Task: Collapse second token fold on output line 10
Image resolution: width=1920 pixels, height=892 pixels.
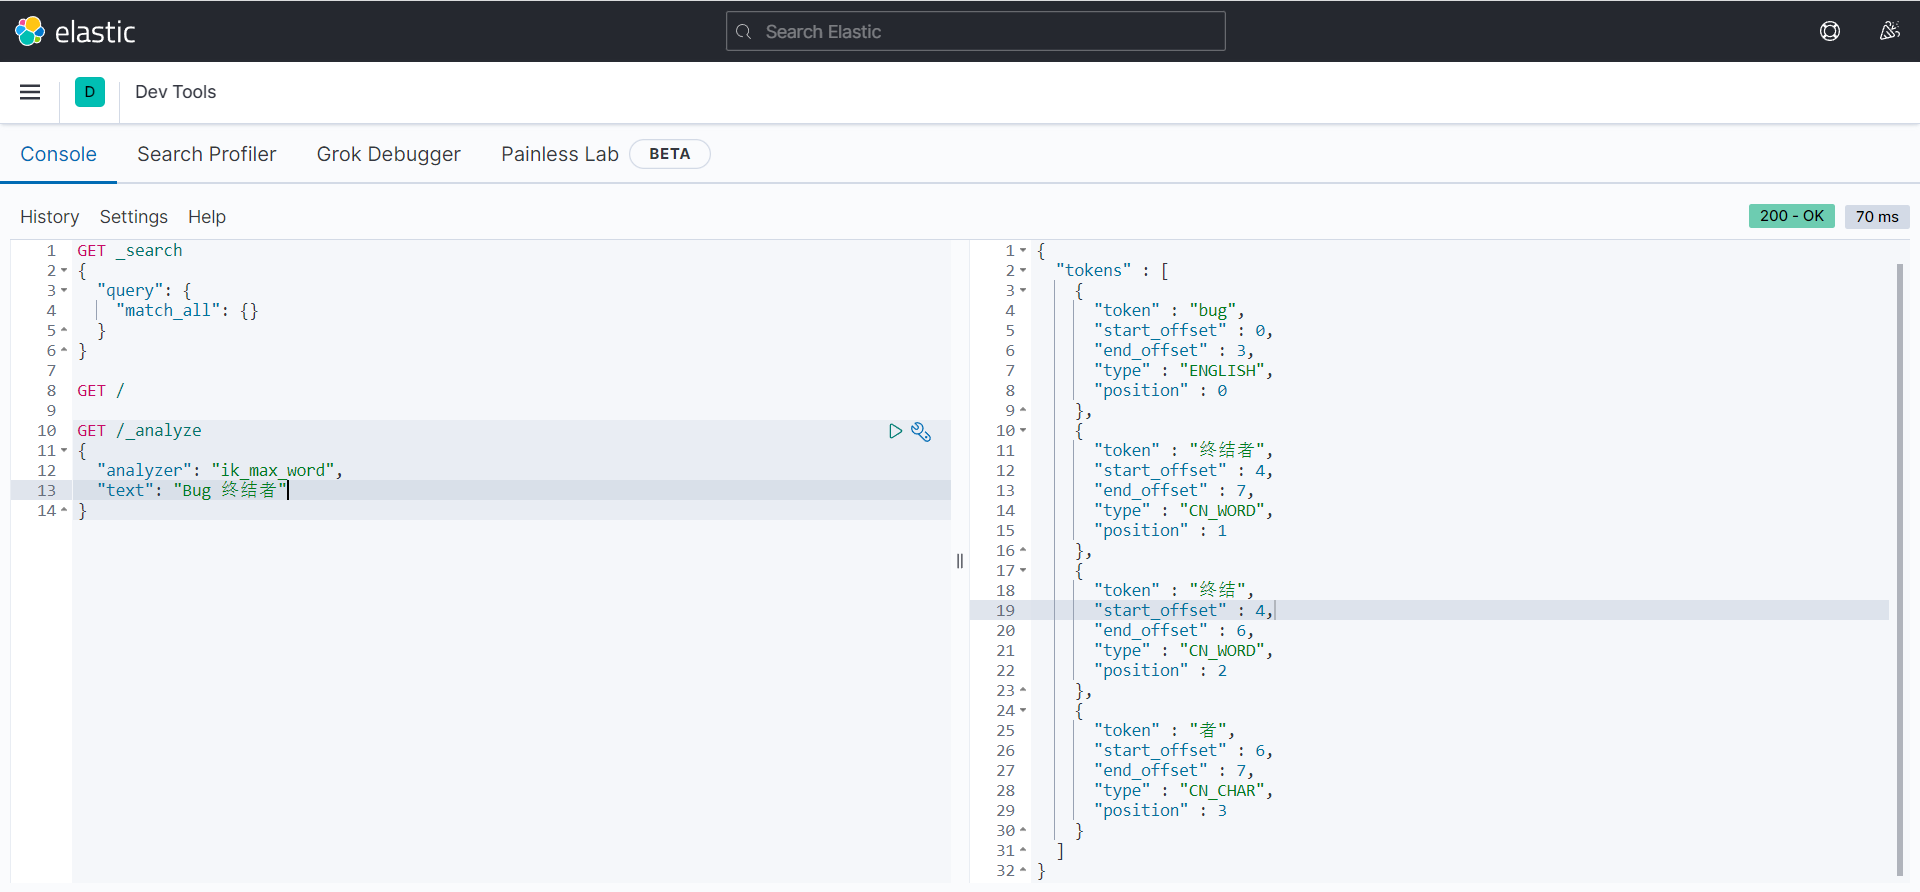Action: (x=1023, y=431)
